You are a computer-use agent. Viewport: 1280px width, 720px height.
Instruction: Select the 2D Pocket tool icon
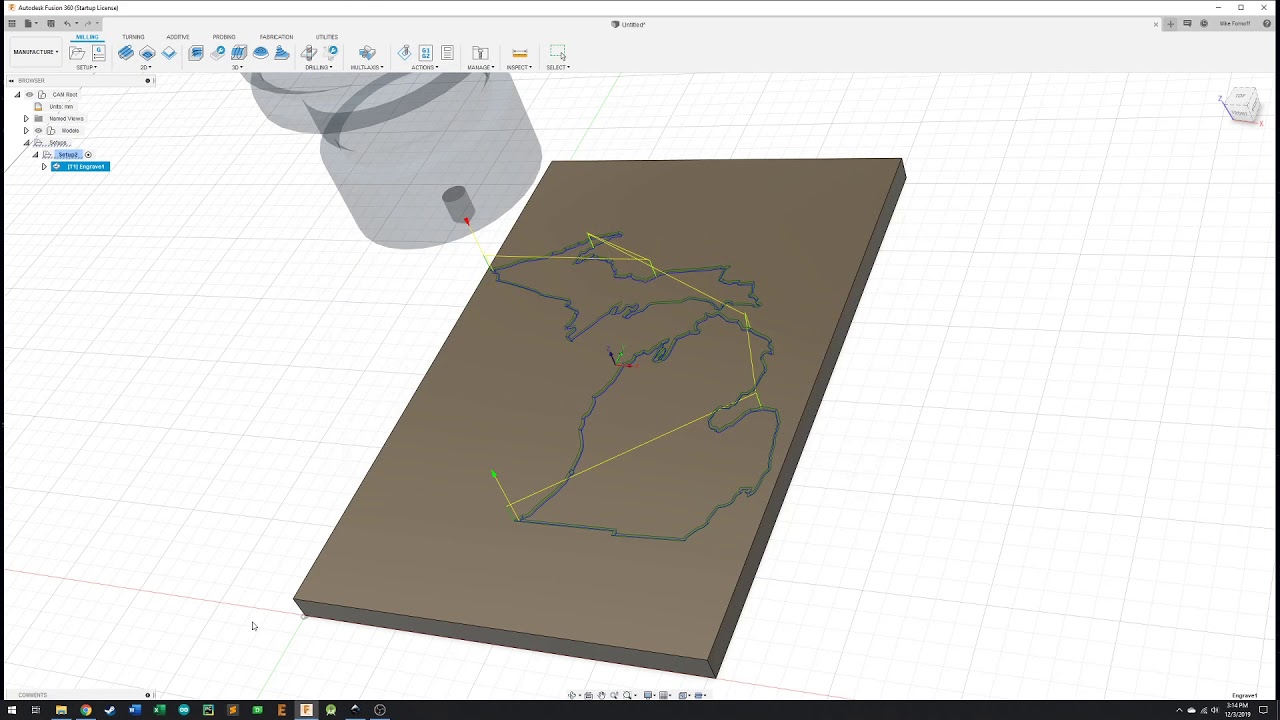(147, 53)
